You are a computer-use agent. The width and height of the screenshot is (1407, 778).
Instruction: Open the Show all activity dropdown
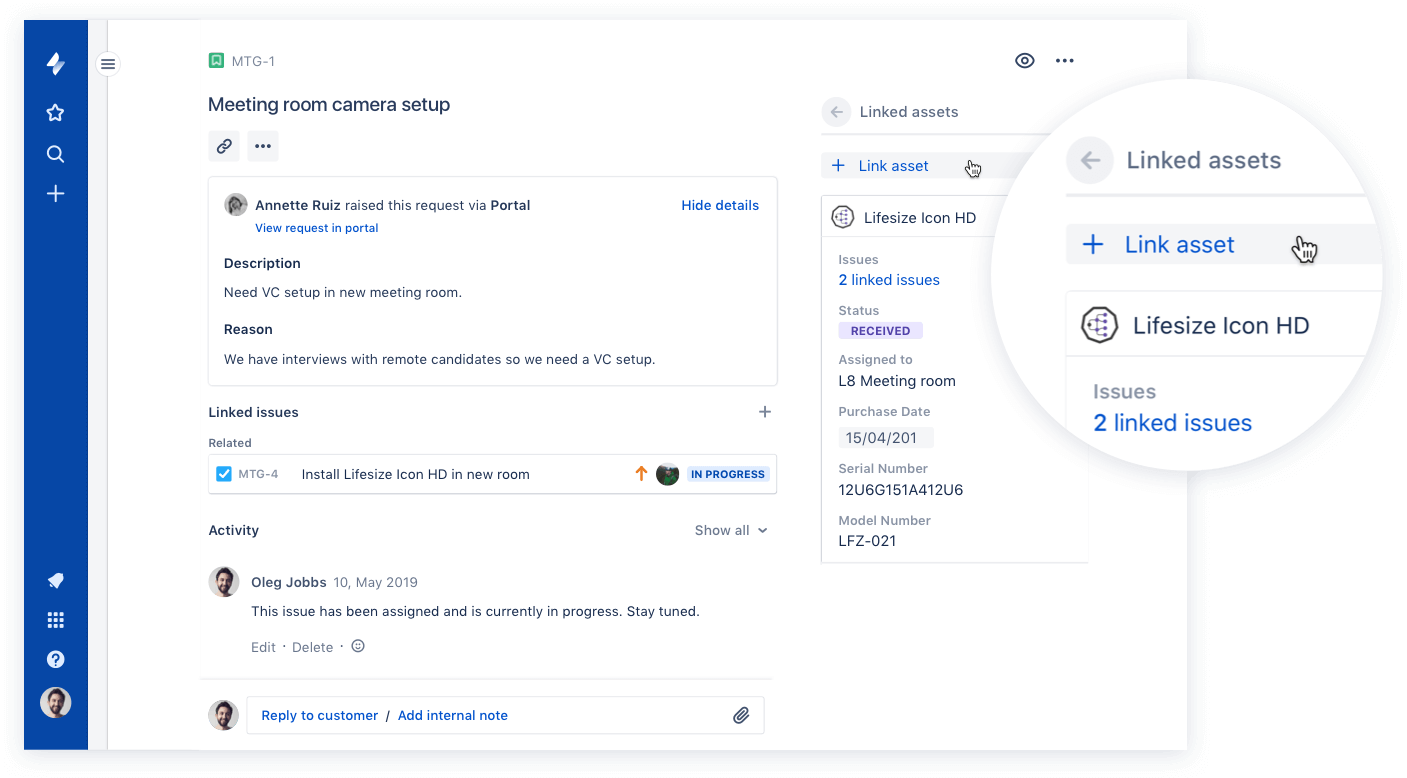(731, 530)
